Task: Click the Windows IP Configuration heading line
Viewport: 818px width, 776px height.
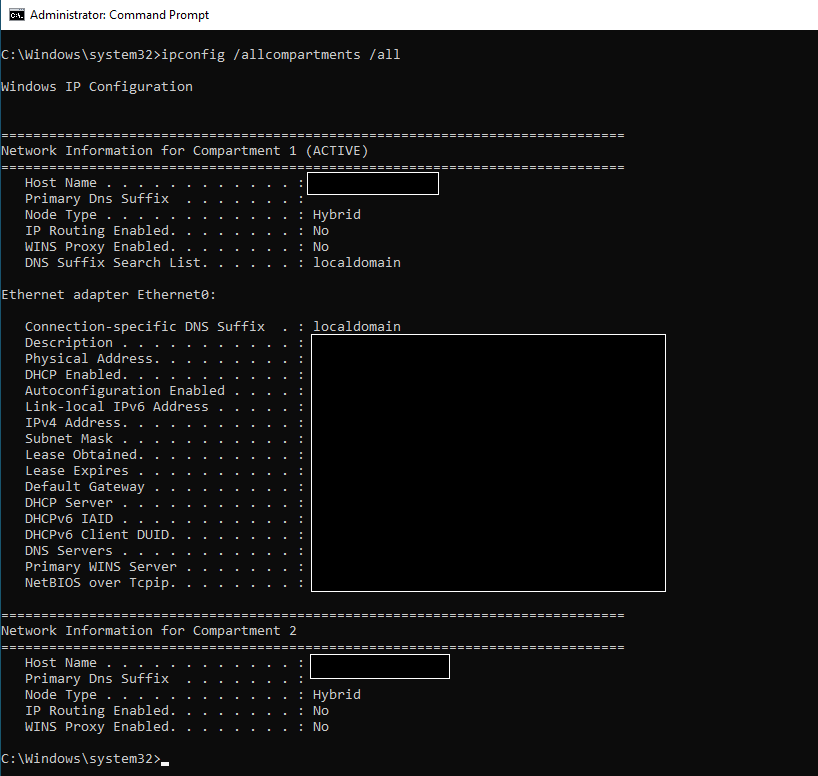Action: pyautogui.click(x=97, y=87)
